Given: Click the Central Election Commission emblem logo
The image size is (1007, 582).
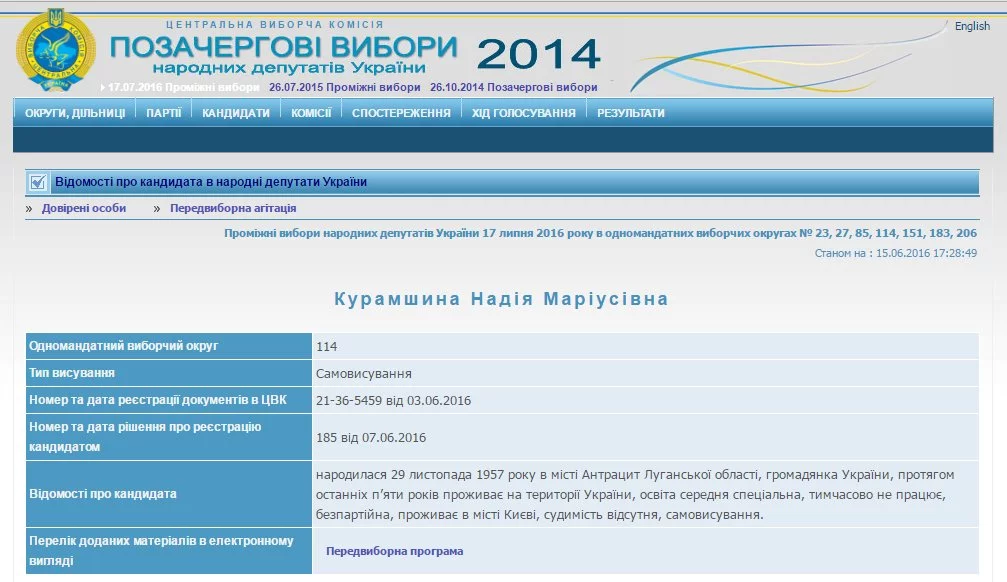Looking at the screenshot, I should [x=56, y=50].
